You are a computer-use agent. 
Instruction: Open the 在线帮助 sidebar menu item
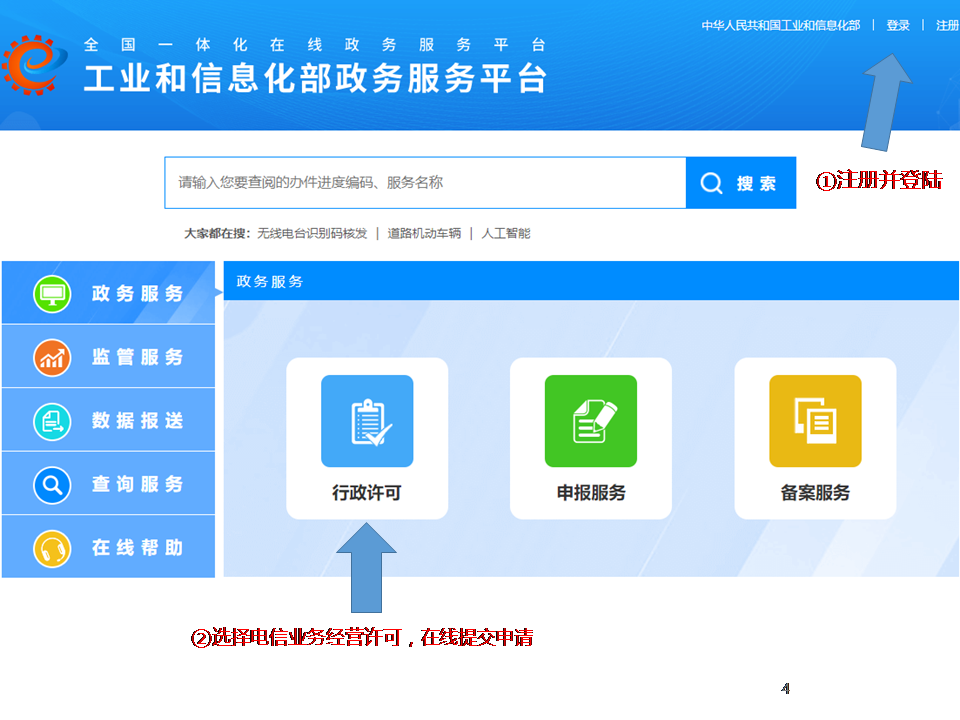tap(108, 547)
